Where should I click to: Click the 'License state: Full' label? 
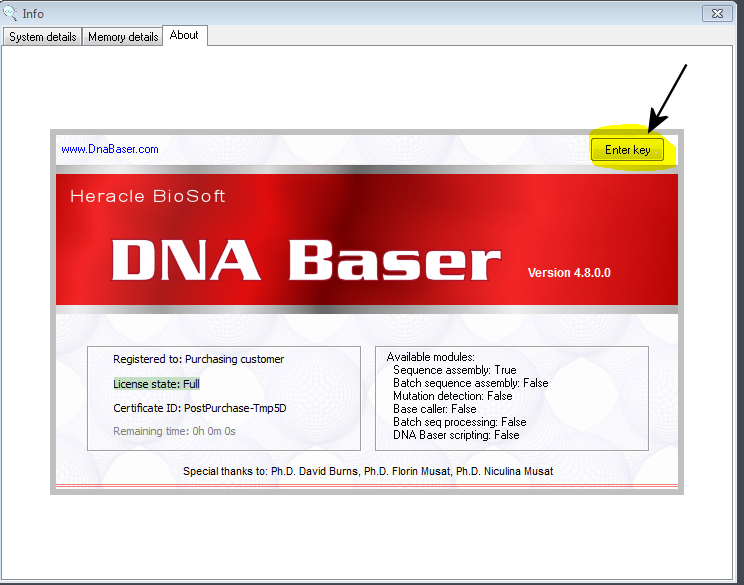156,384
